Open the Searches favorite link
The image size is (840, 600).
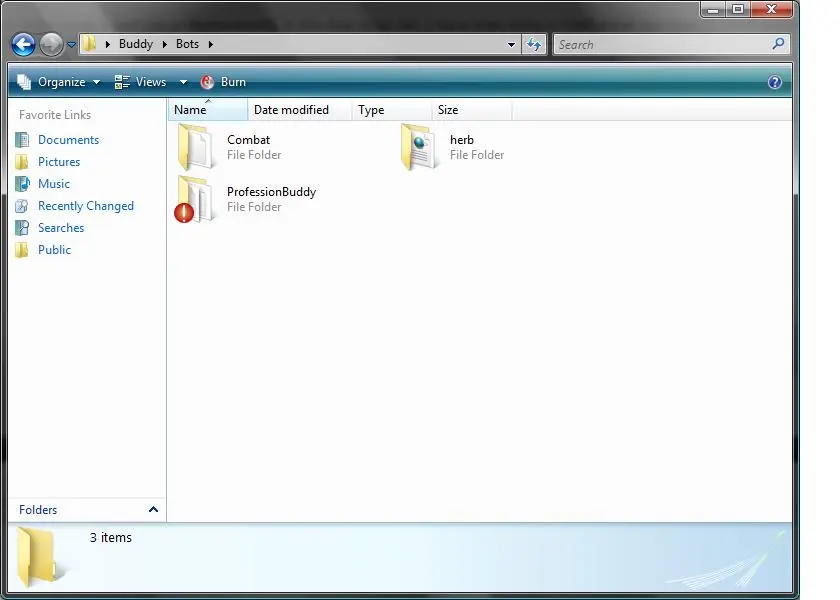click(x=61, y=228)
